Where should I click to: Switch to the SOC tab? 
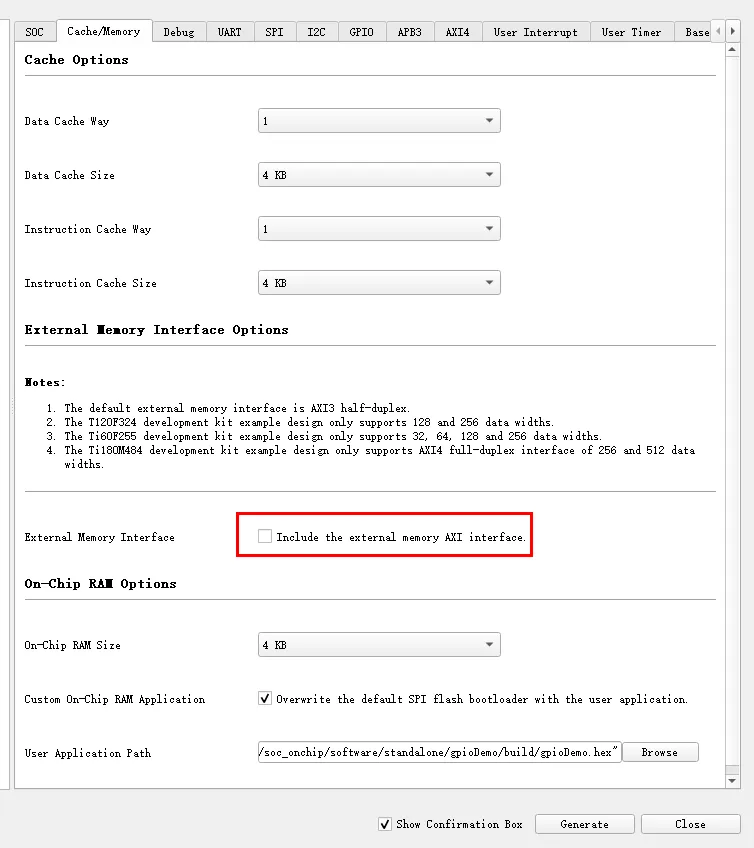pos(34,32)
